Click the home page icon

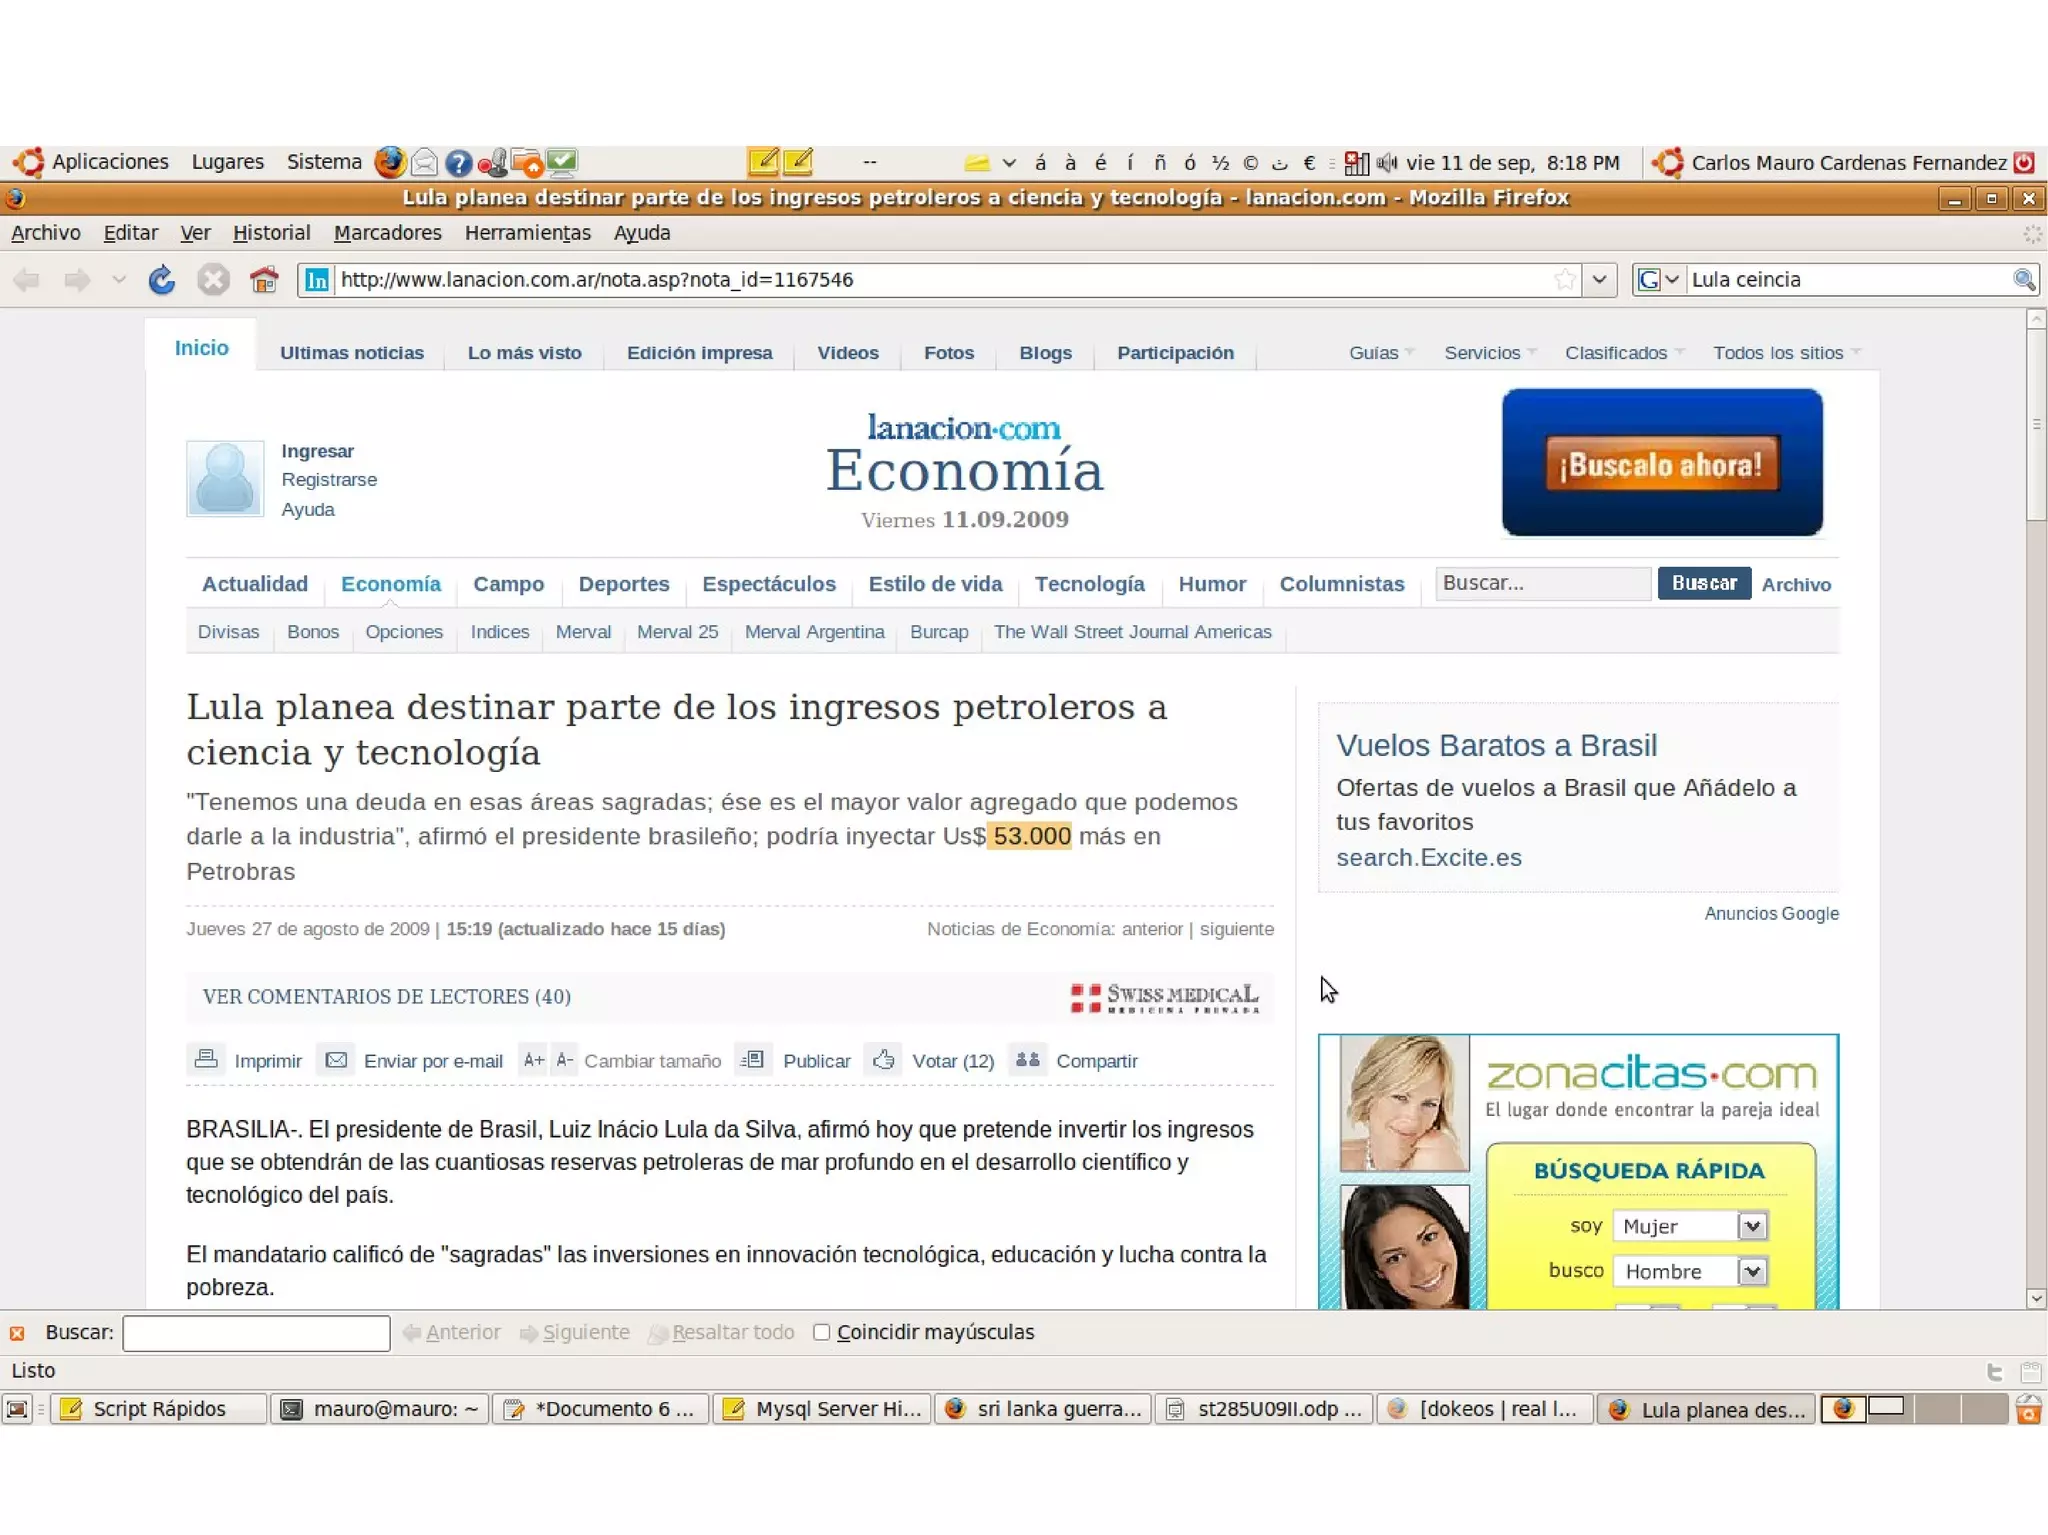[x=264, y=280]
